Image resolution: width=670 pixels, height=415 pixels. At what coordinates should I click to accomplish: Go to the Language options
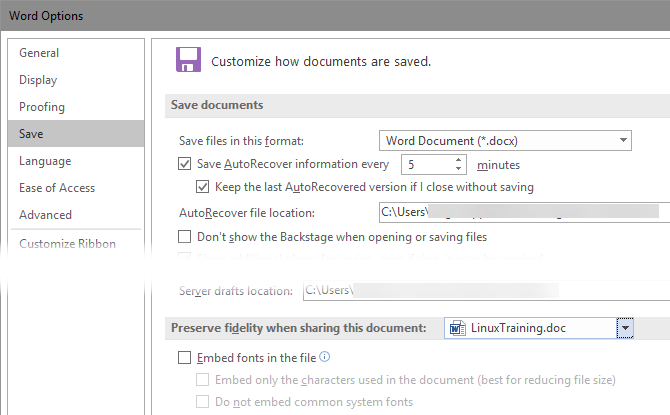pyautogui.click(x=45, y=161)
